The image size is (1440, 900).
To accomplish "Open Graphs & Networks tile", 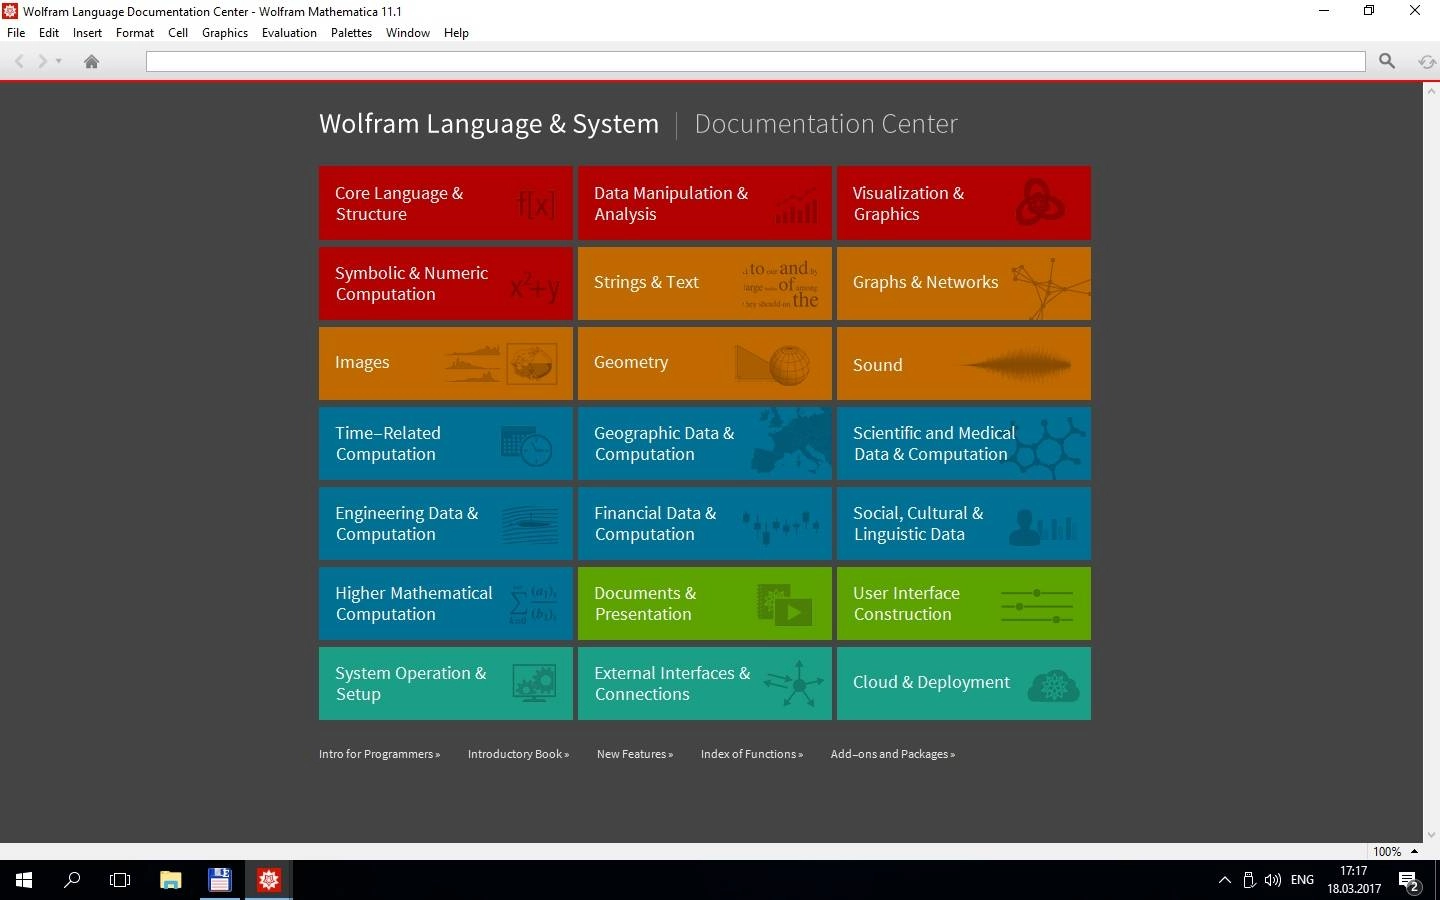I will coord(964,283).
